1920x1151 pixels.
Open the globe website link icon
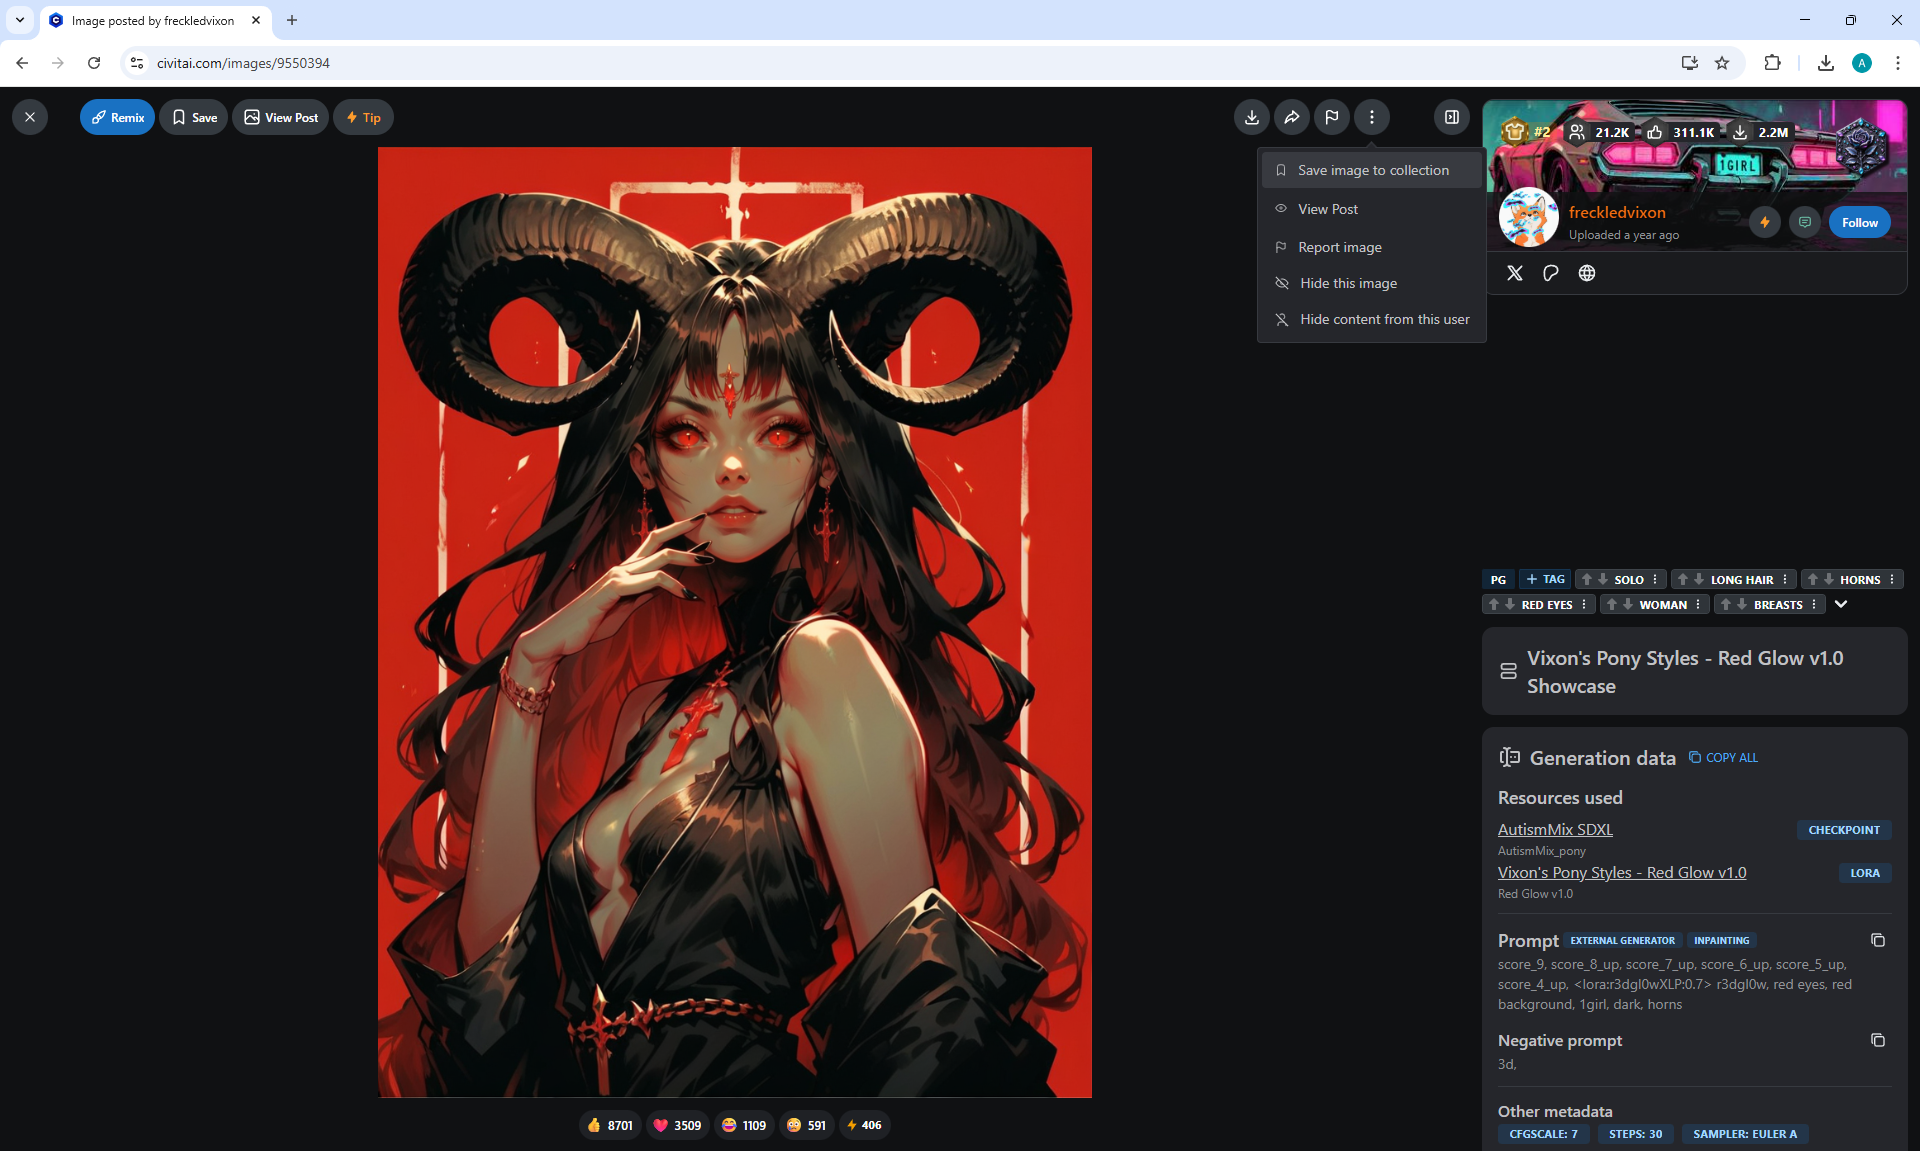(1587, 273)
